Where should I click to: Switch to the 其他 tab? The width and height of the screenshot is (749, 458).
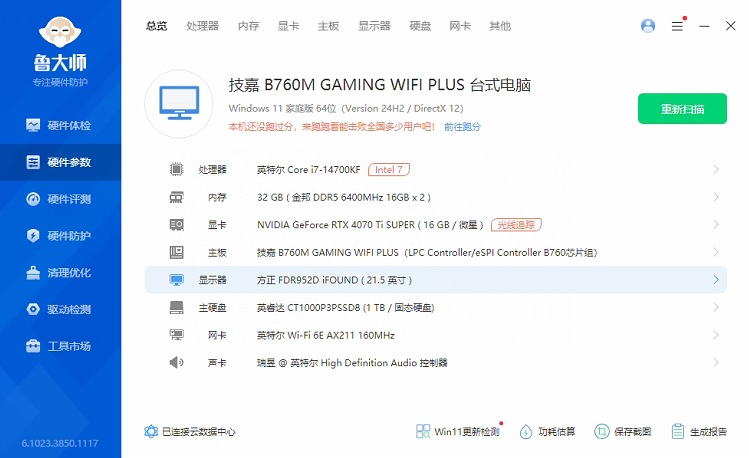tap(500, 26)
